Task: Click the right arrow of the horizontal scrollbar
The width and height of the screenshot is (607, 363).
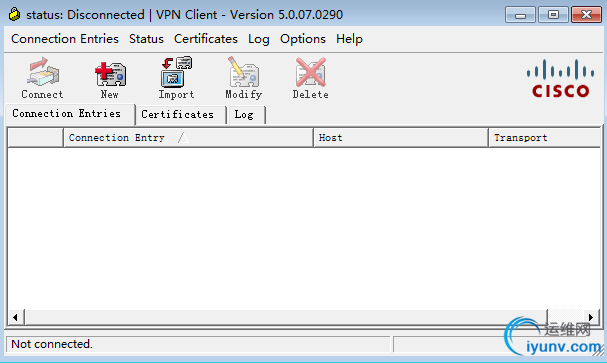Action: coord(591,317)
